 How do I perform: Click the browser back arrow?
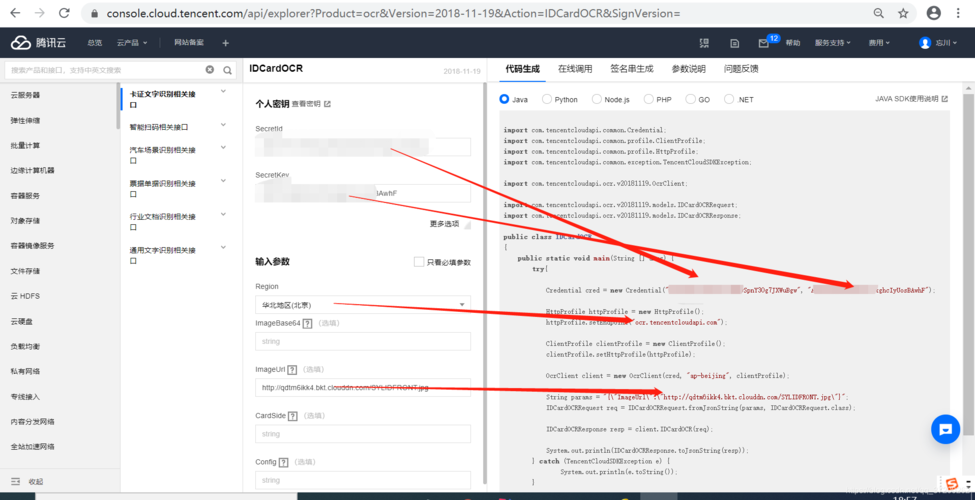[x=16, y=13]
